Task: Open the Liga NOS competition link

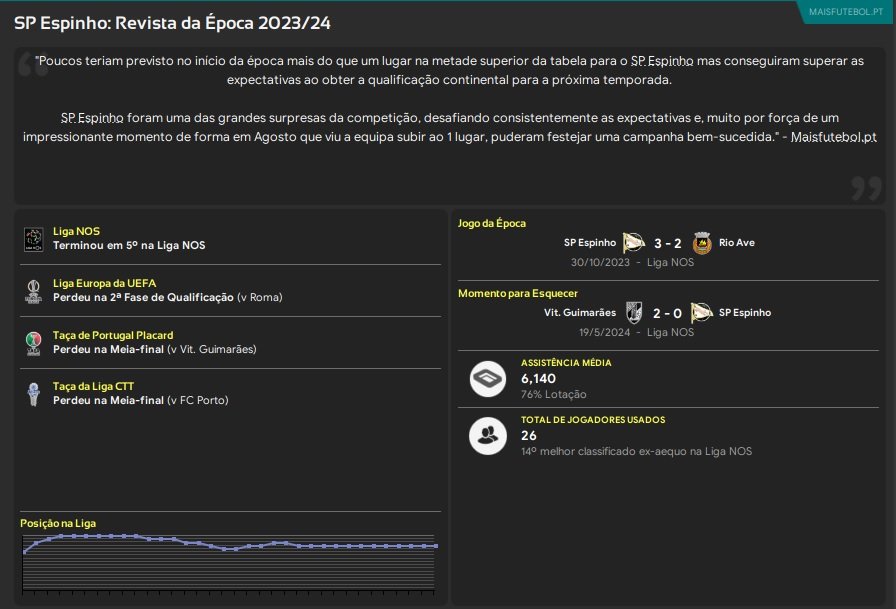Action: click(x=77, y=231)
